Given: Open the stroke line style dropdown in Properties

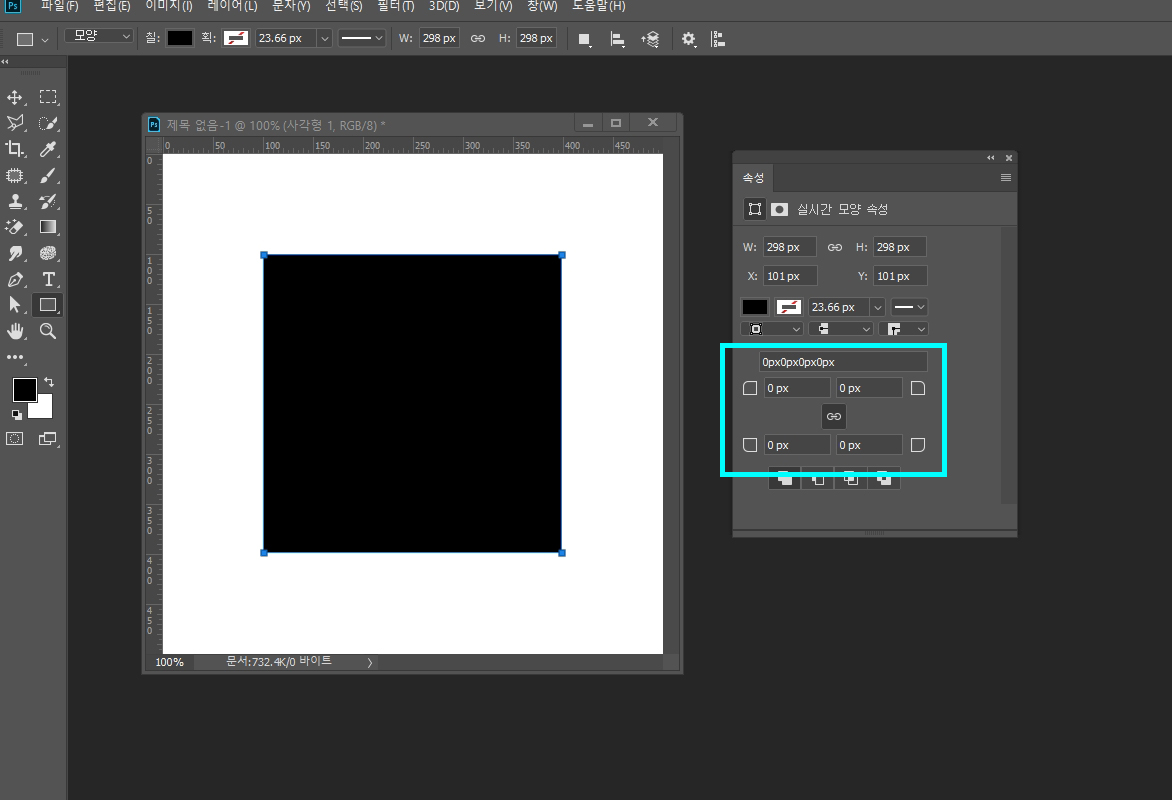Looking at the screenshot, I should coord(910,307).
